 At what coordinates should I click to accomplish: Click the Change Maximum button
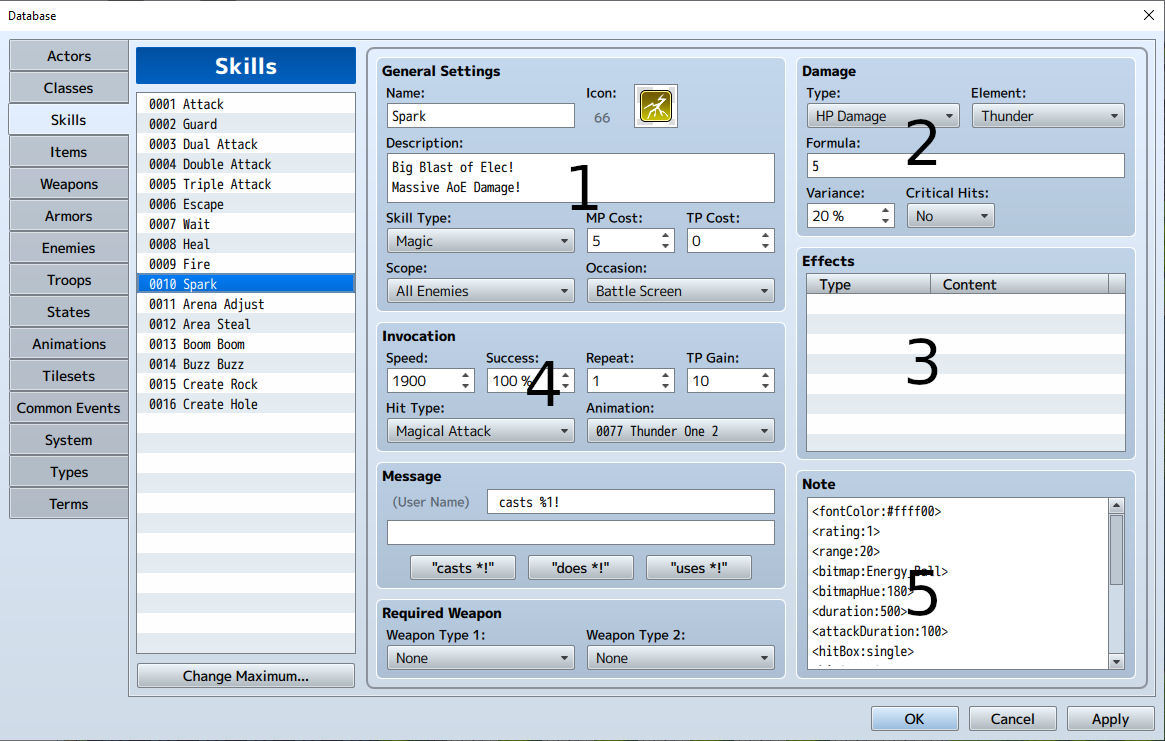tap(245, 675)
